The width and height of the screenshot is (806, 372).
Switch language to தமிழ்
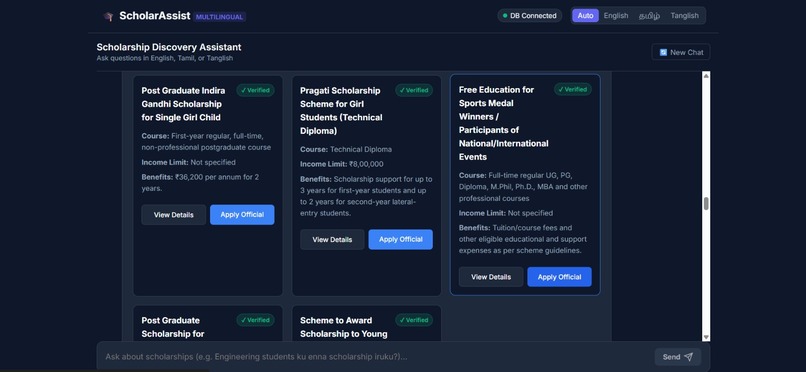pyautogui.click(x=649, y=16)
